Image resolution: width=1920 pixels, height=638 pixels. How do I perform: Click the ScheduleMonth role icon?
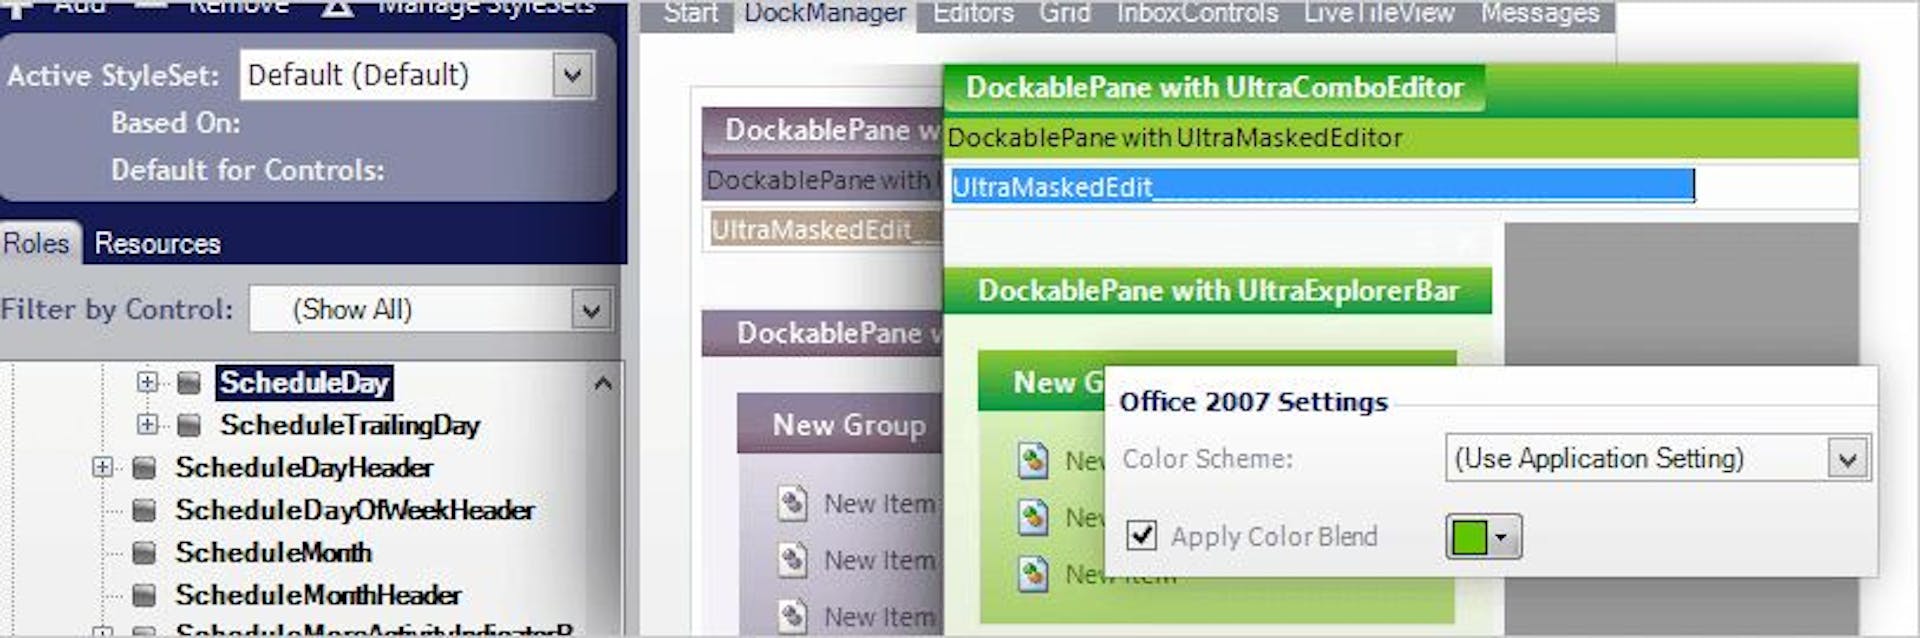145,553
